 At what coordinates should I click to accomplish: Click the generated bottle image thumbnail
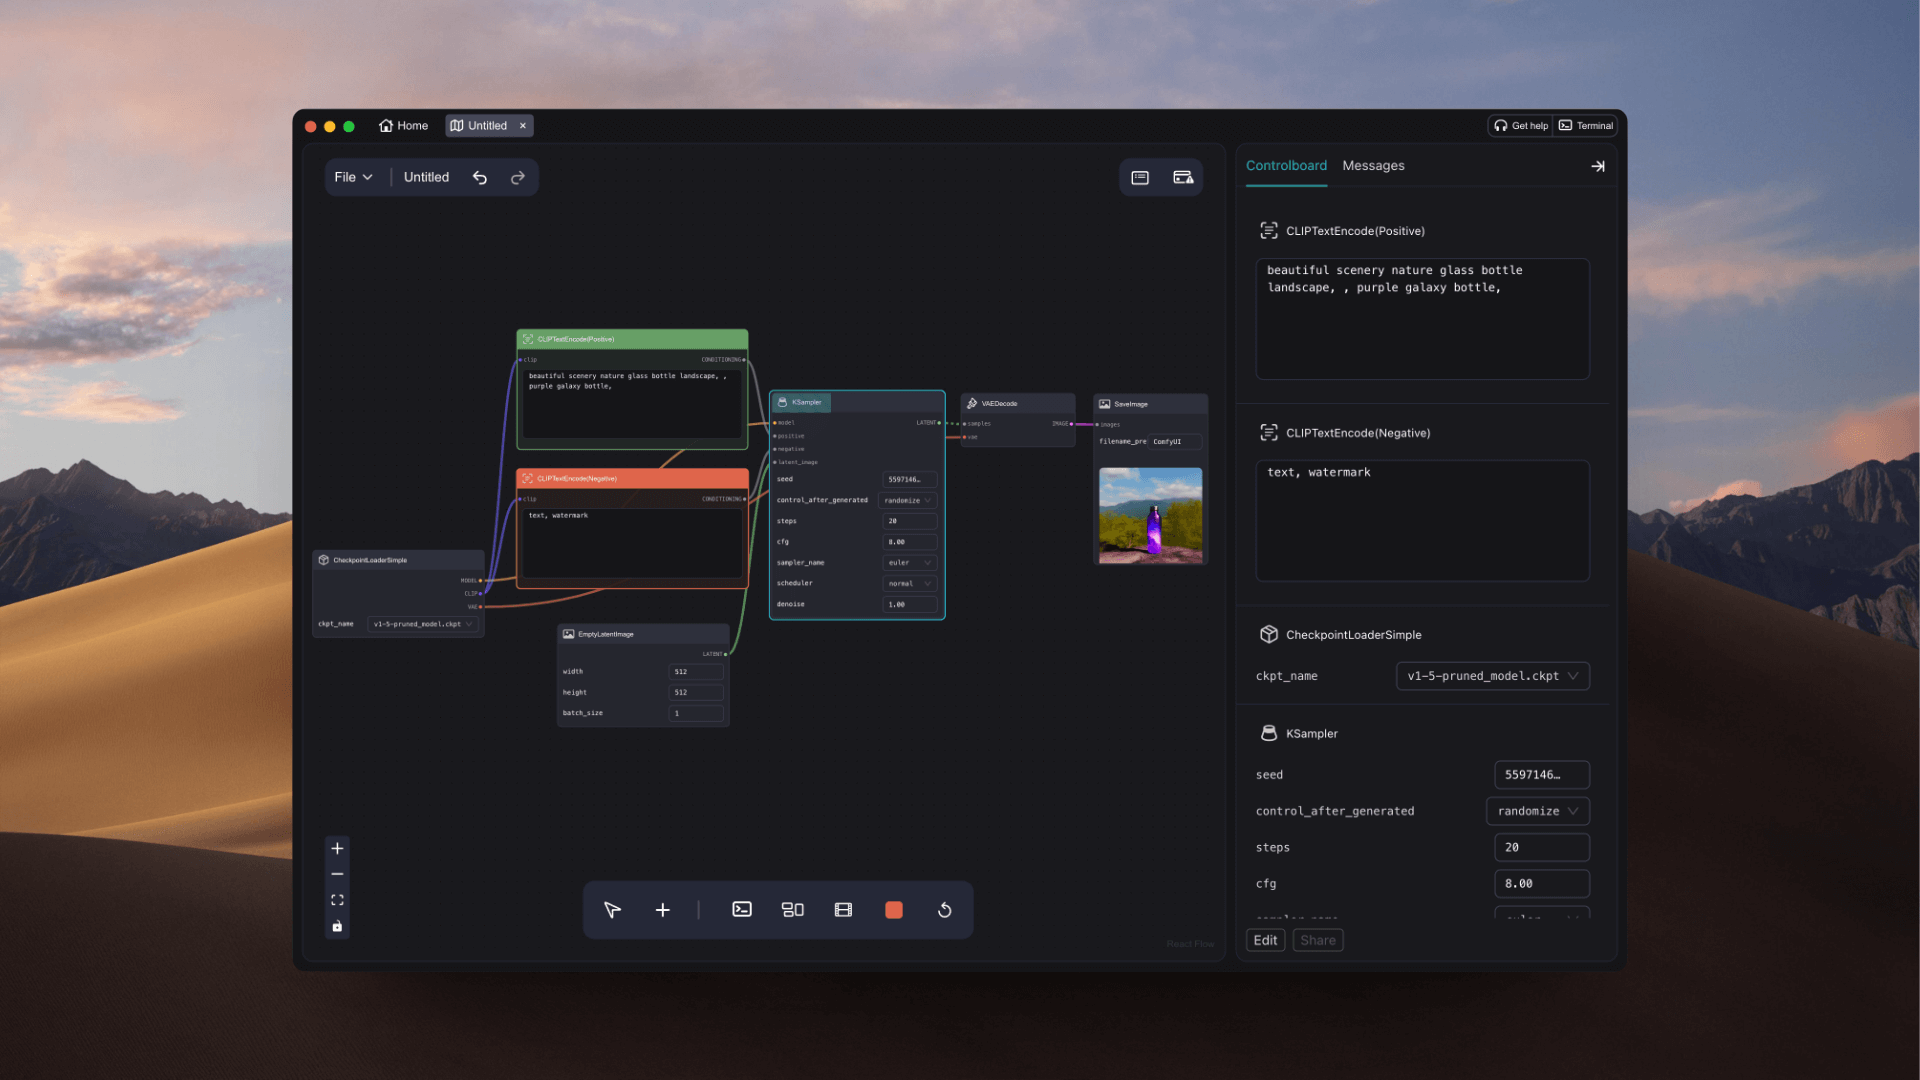coord(1150,515)
